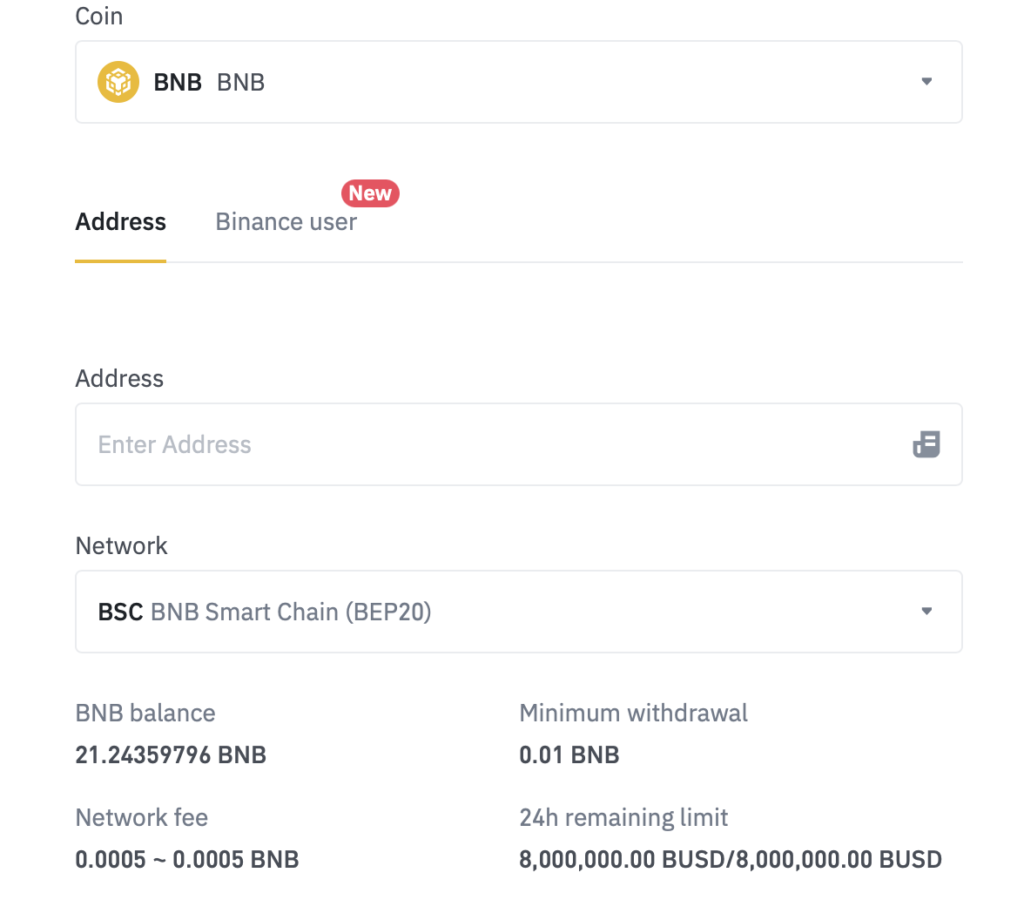Expand the Network selector dropdown arrow
This screenshot has height=920, width=1024.
tap(926, 611)
